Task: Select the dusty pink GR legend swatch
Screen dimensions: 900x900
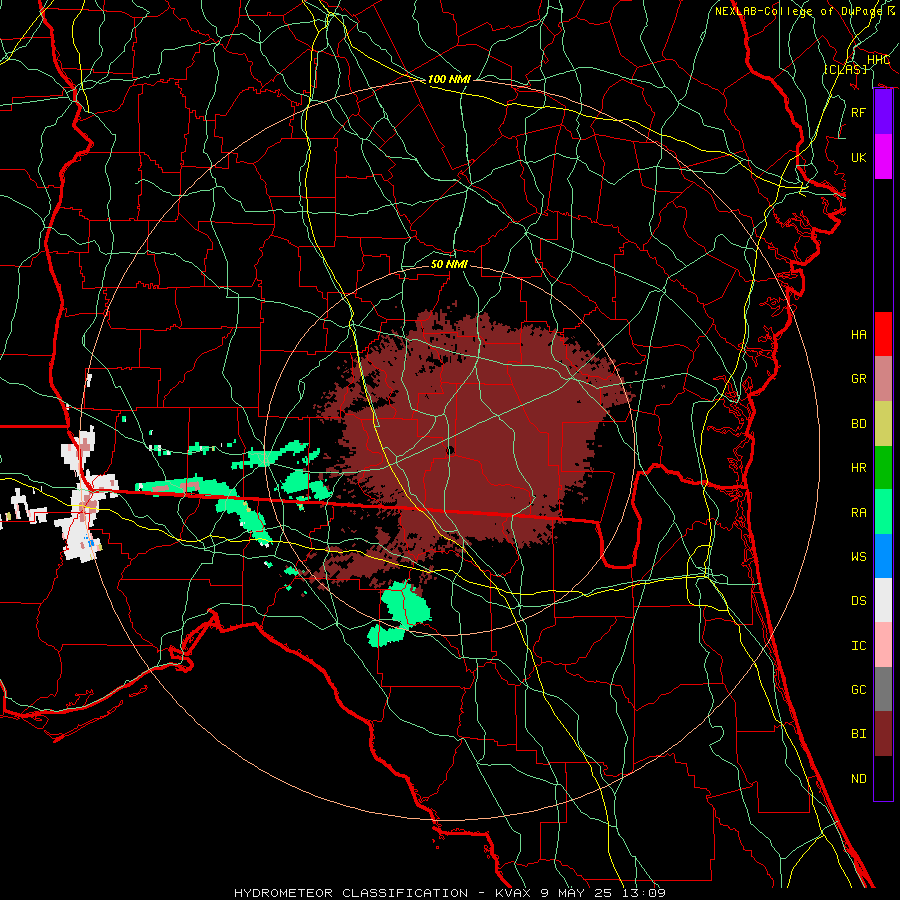Action: (x=883, y=379)
